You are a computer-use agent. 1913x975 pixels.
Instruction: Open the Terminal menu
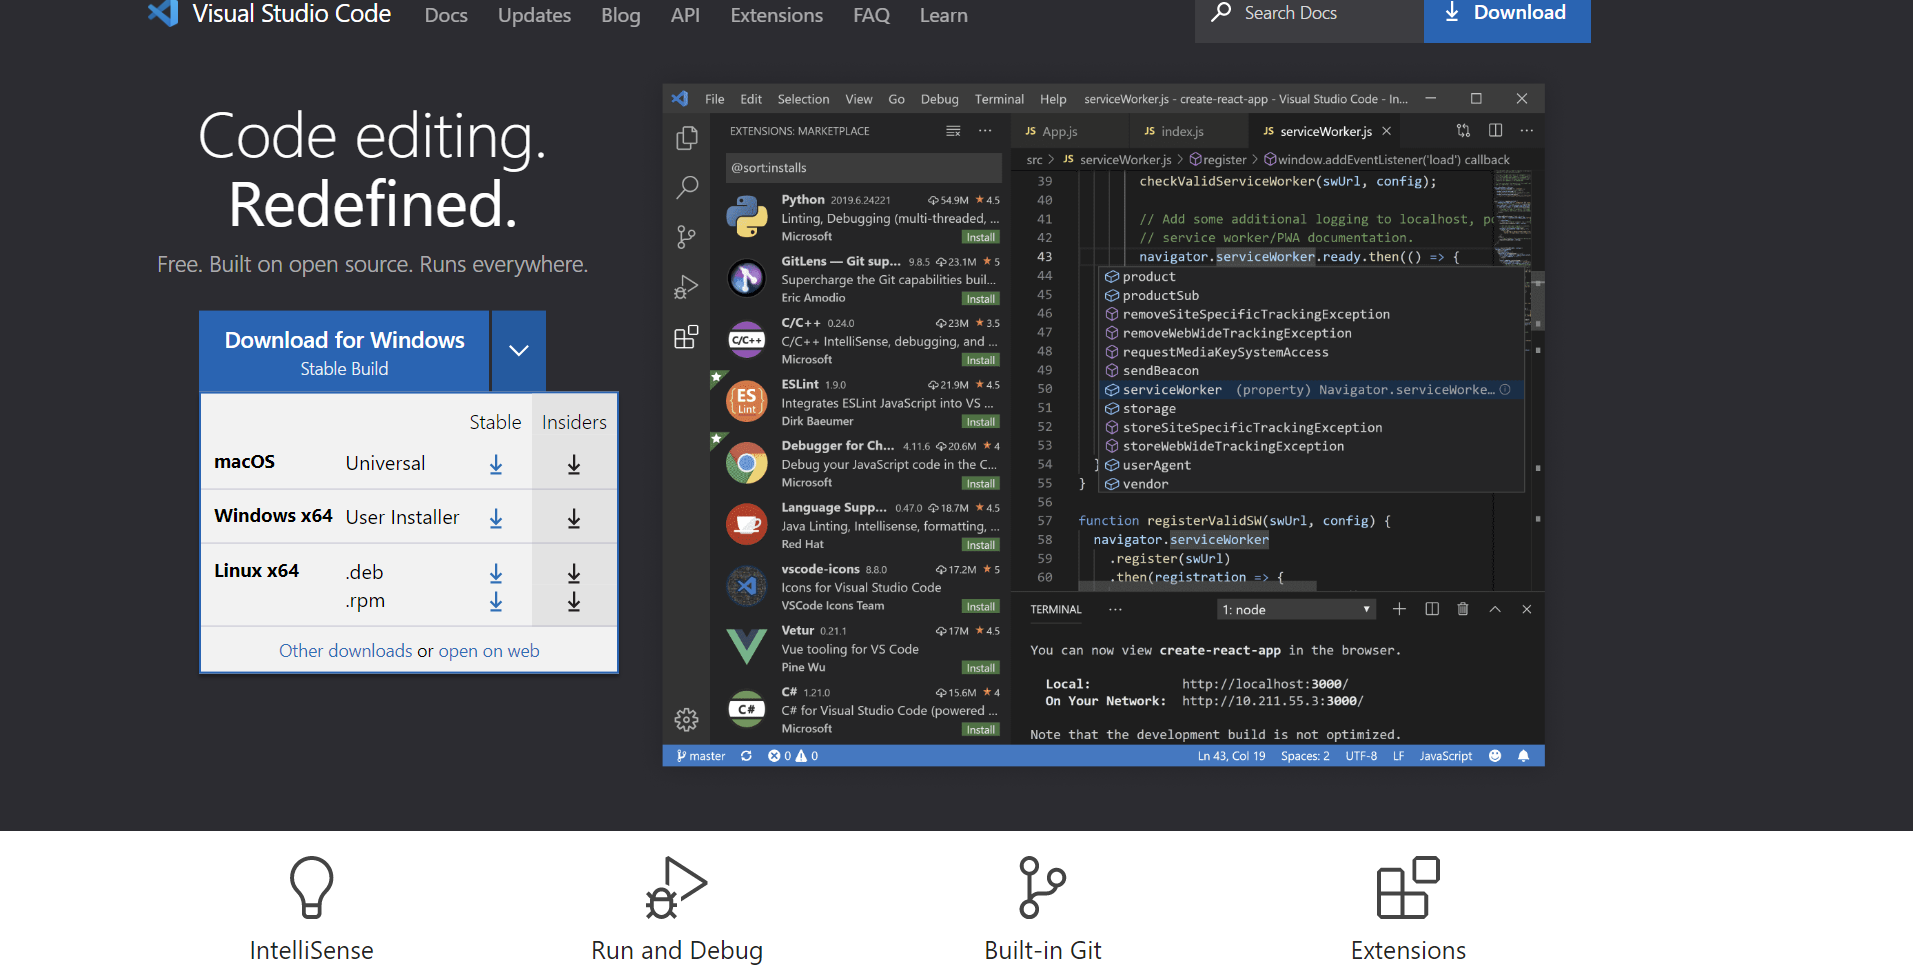999,99
